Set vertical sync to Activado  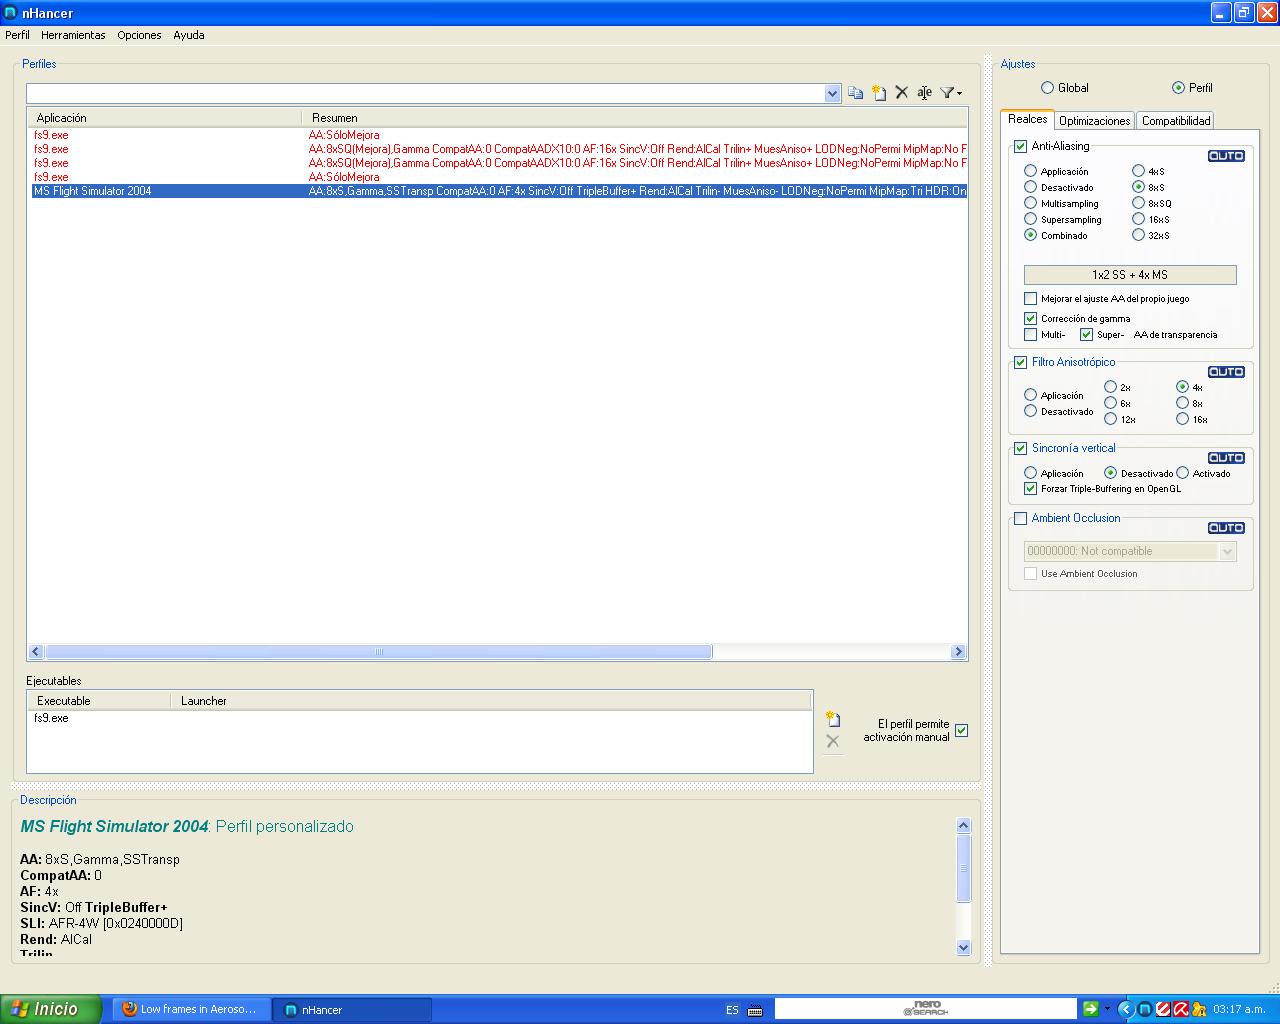[1182, 473]
